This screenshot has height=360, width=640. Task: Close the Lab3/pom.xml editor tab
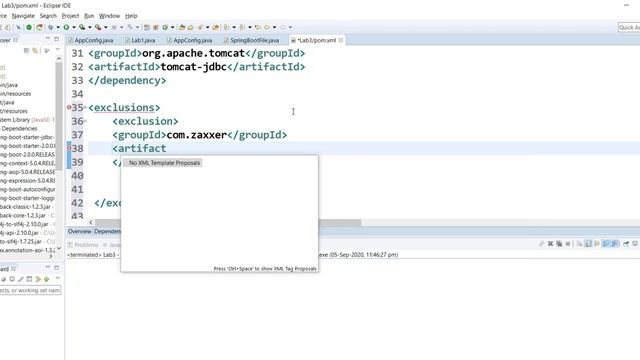[x=341, y=40]
